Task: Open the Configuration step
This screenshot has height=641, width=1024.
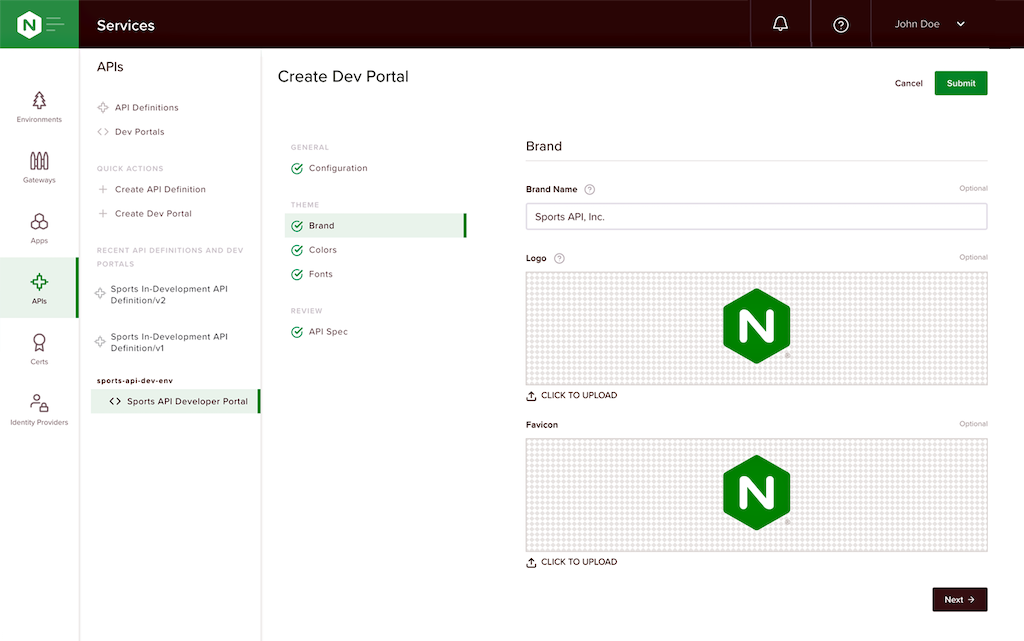Action: click(338, 168)
